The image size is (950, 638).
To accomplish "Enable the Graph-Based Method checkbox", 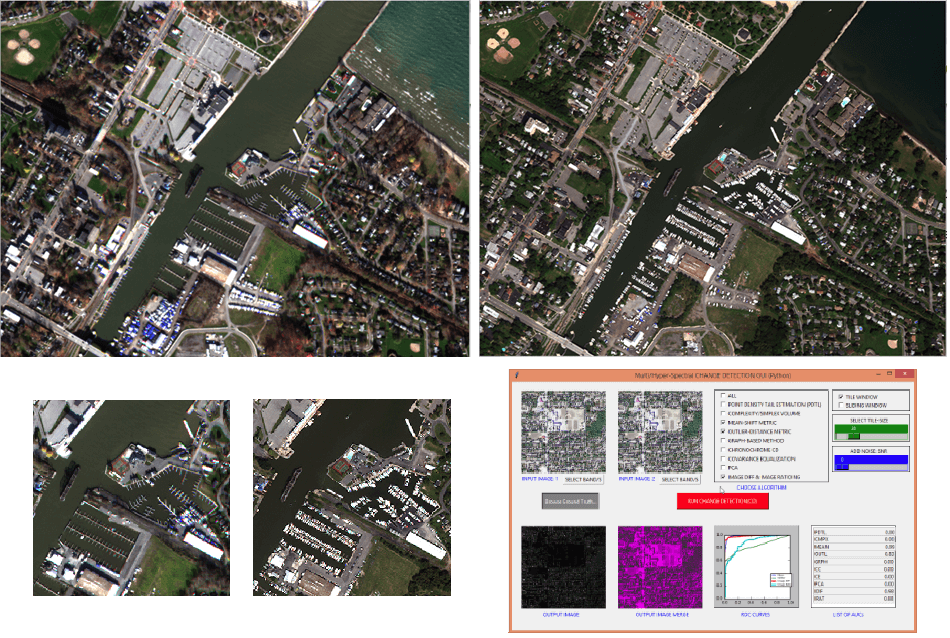I will (x=724, y=441).
